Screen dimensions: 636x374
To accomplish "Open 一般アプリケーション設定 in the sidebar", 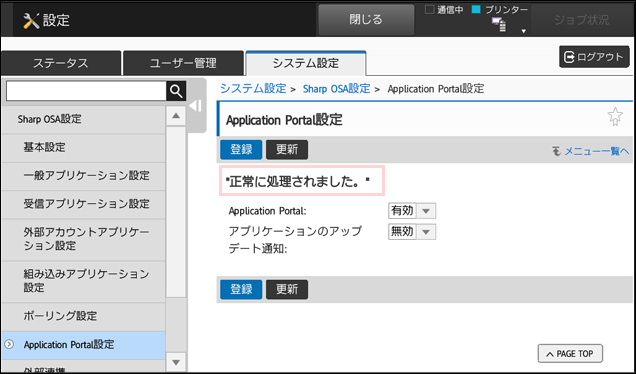I will (x=83, y=176).
